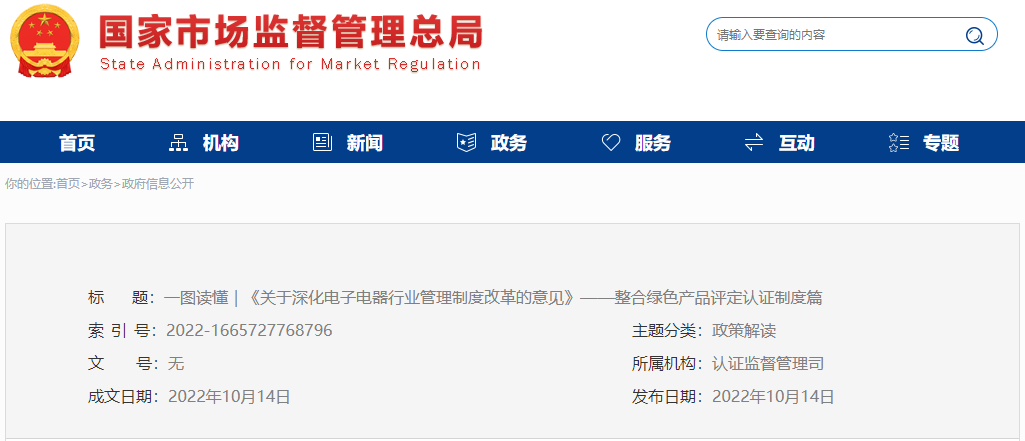
Task: Click the 服务 heart icon
Action: click(x=611, y=142)
